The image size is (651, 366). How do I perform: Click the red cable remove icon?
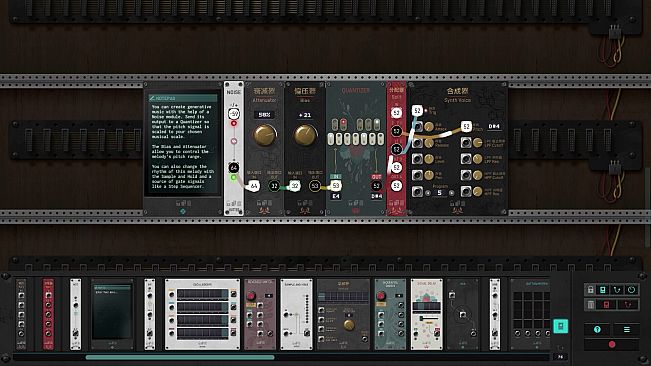pyautogui.click(x=627, y=305)
